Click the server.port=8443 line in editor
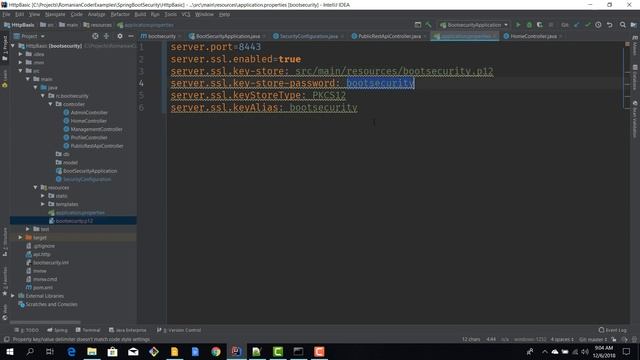640x360 pixels. 216,47
